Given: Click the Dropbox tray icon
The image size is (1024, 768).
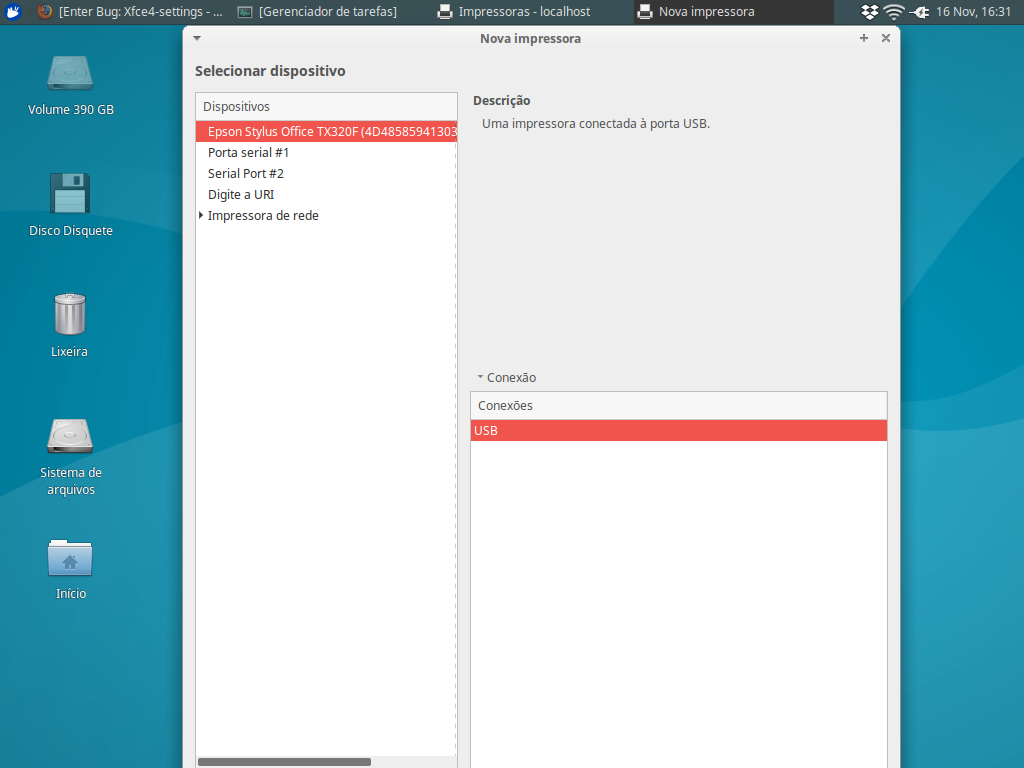Looking at the screenshot, I should pos(870,12).
